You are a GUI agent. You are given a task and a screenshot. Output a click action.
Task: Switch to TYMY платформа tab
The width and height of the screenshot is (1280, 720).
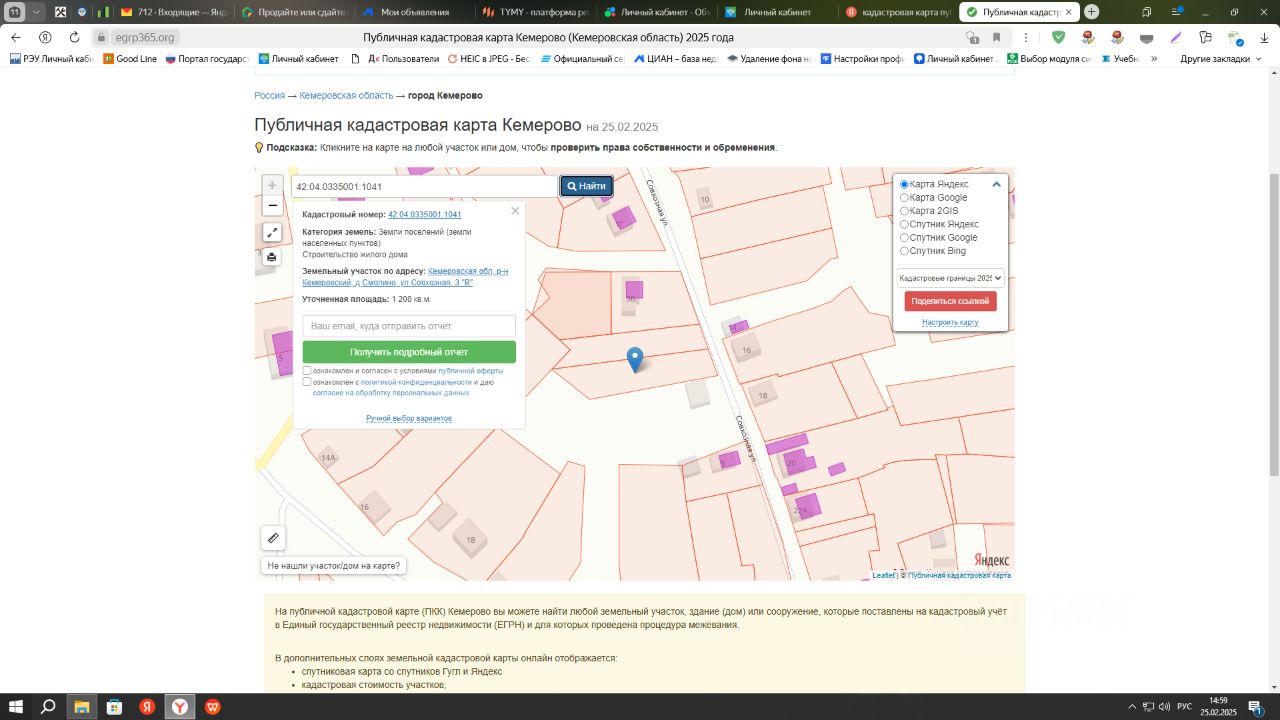tap(538, 12)
